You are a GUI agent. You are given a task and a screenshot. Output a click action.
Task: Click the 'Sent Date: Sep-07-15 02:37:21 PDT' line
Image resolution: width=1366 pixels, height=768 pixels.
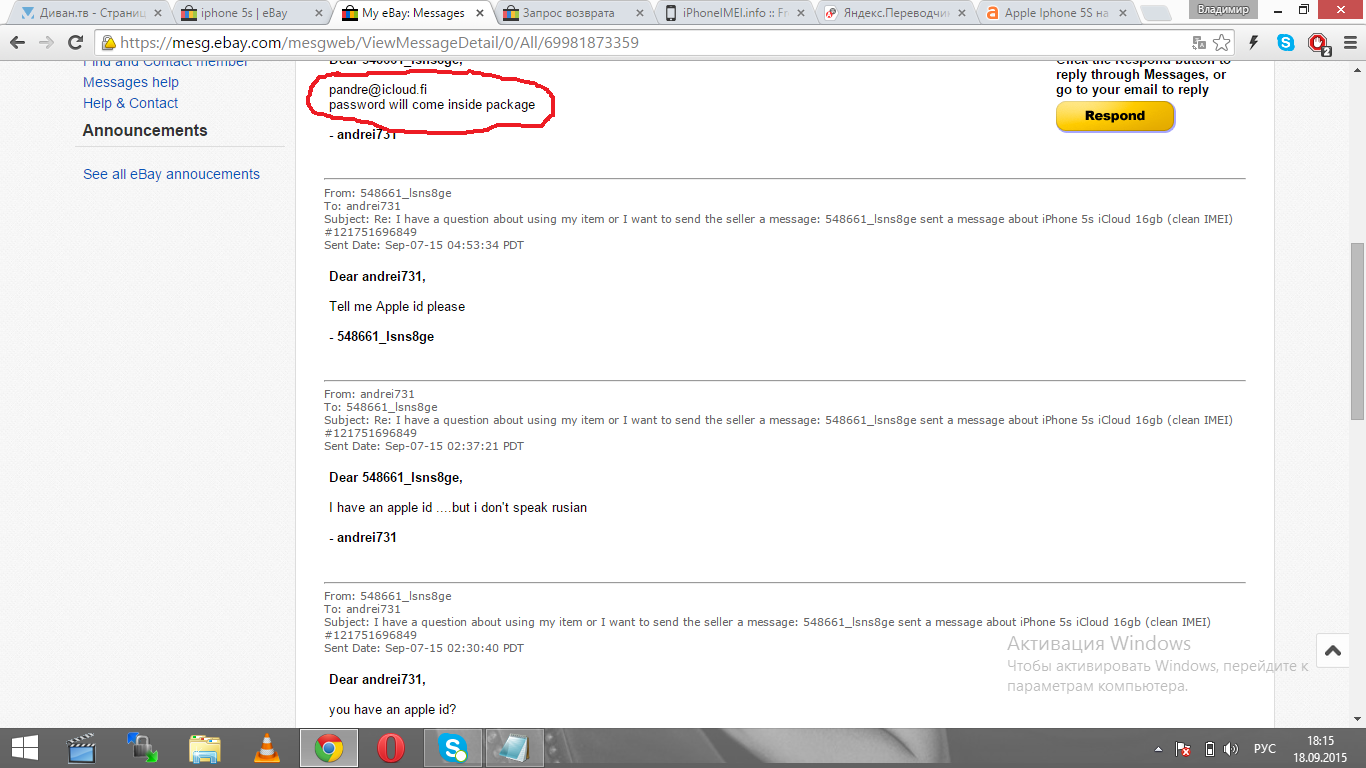pos(424,446)
